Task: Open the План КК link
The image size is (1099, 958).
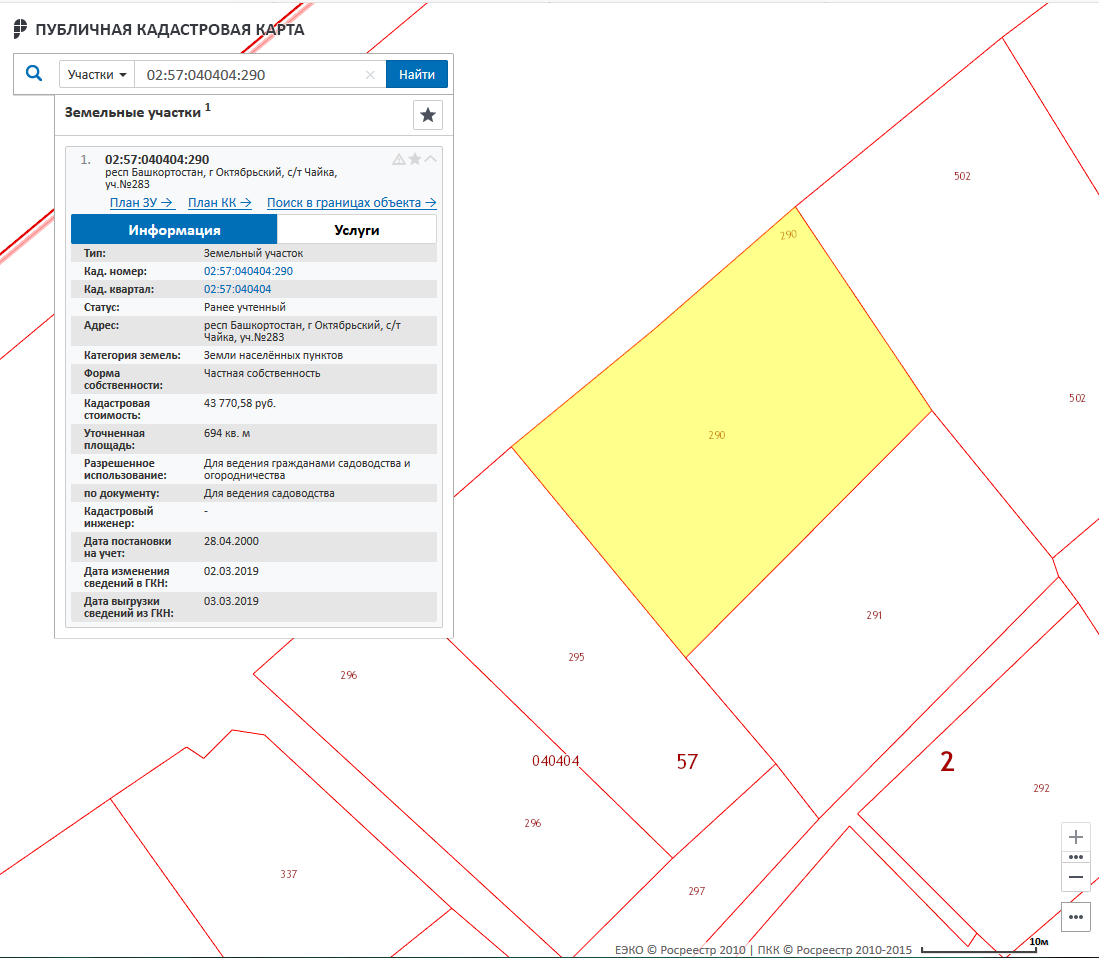Action: click(x=219, y=203)
